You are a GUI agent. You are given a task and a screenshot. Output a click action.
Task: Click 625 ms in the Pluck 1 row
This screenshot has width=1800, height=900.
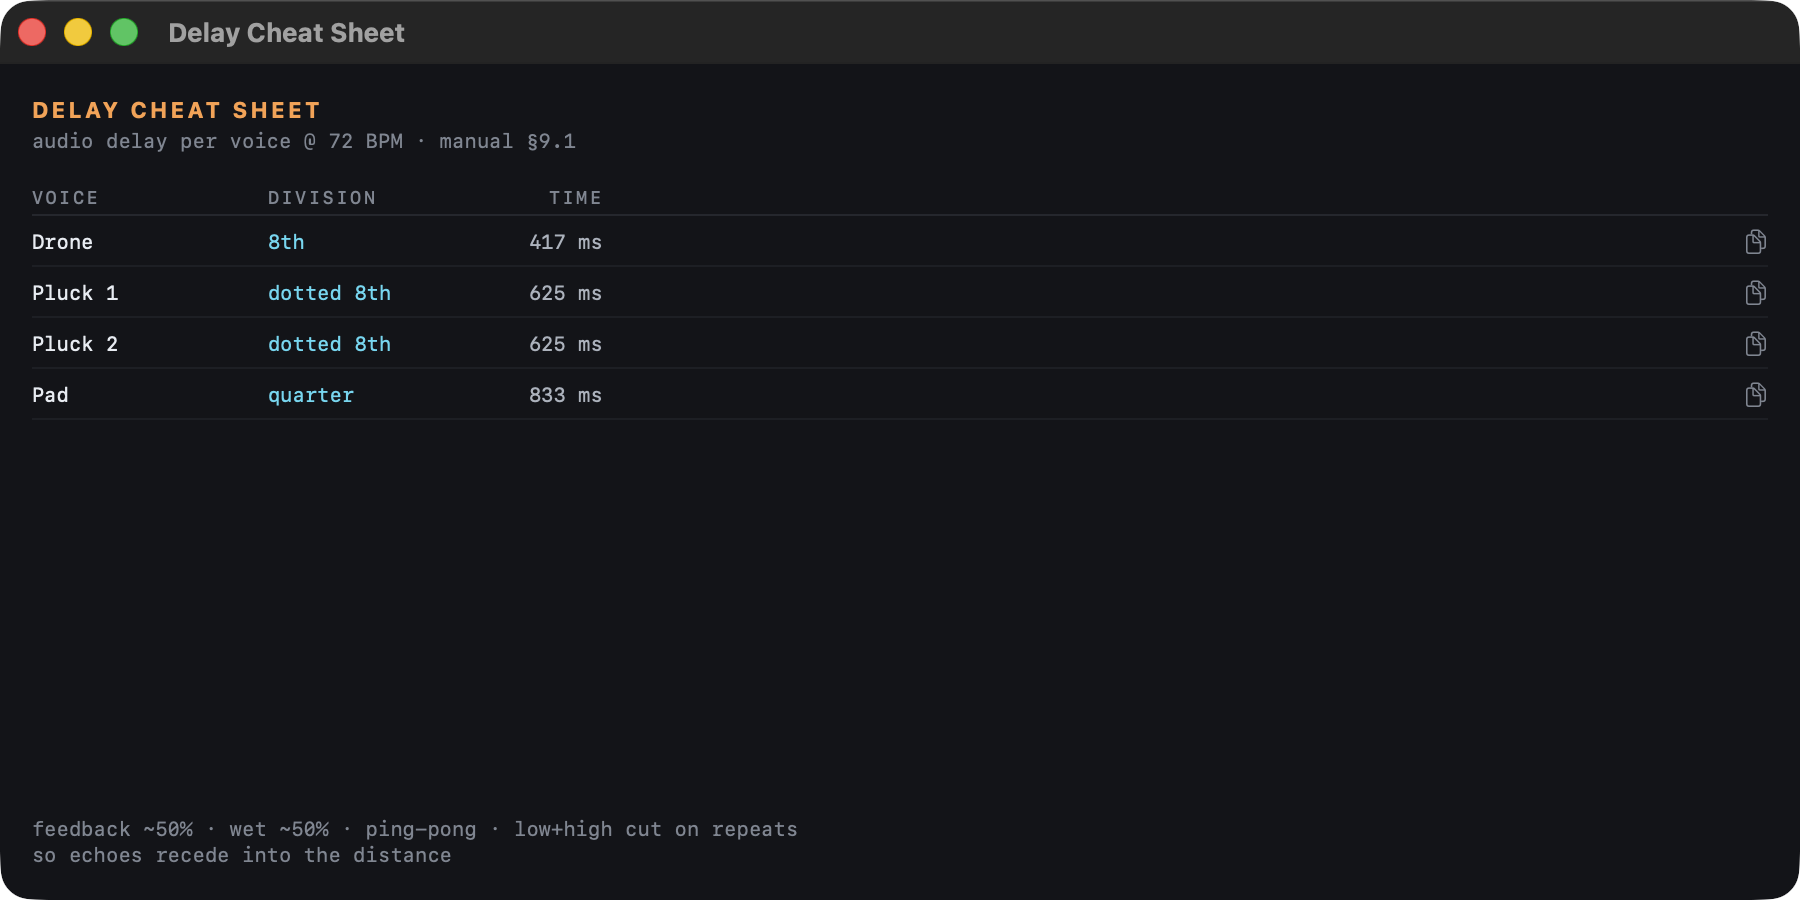[565, 293]
